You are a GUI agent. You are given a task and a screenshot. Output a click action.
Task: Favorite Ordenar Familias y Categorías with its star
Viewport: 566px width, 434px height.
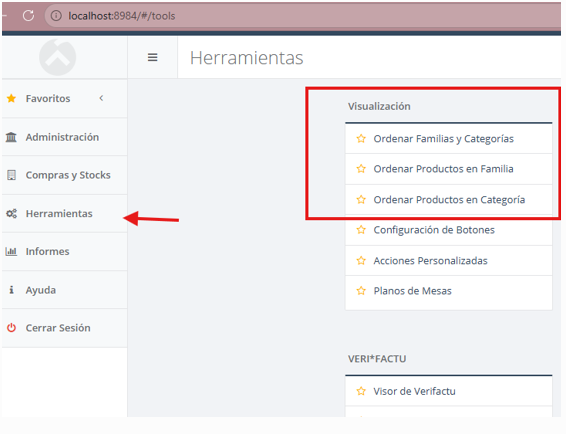[x=361, y=139]
